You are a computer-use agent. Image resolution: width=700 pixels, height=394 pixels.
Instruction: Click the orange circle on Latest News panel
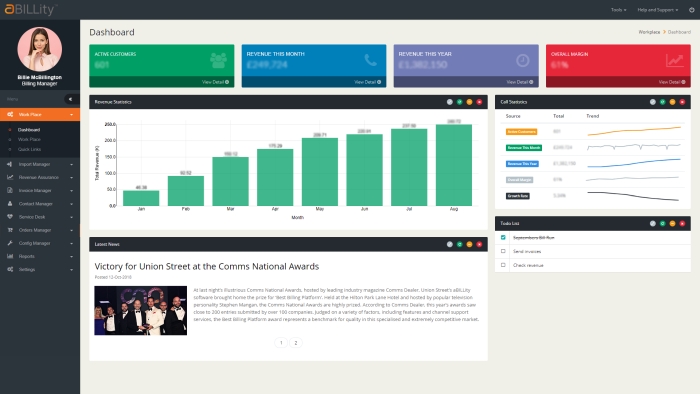click(x=469, y=244)
